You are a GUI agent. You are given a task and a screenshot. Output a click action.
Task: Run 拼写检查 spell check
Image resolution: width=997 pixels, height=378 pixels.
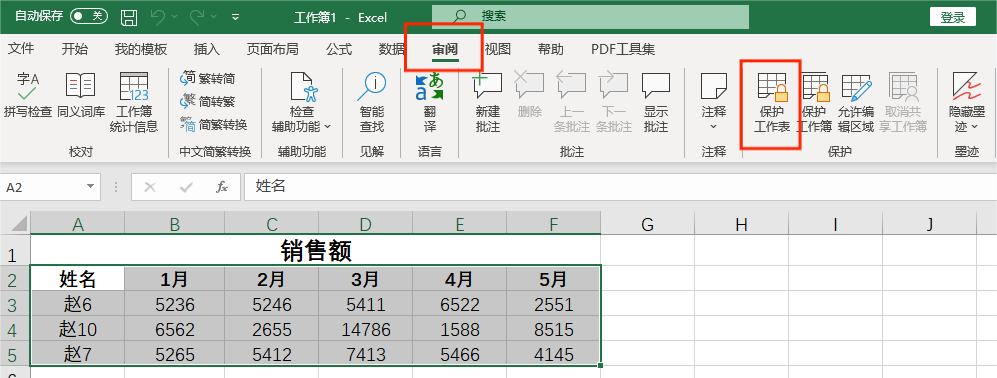click(x=27, y=95)
